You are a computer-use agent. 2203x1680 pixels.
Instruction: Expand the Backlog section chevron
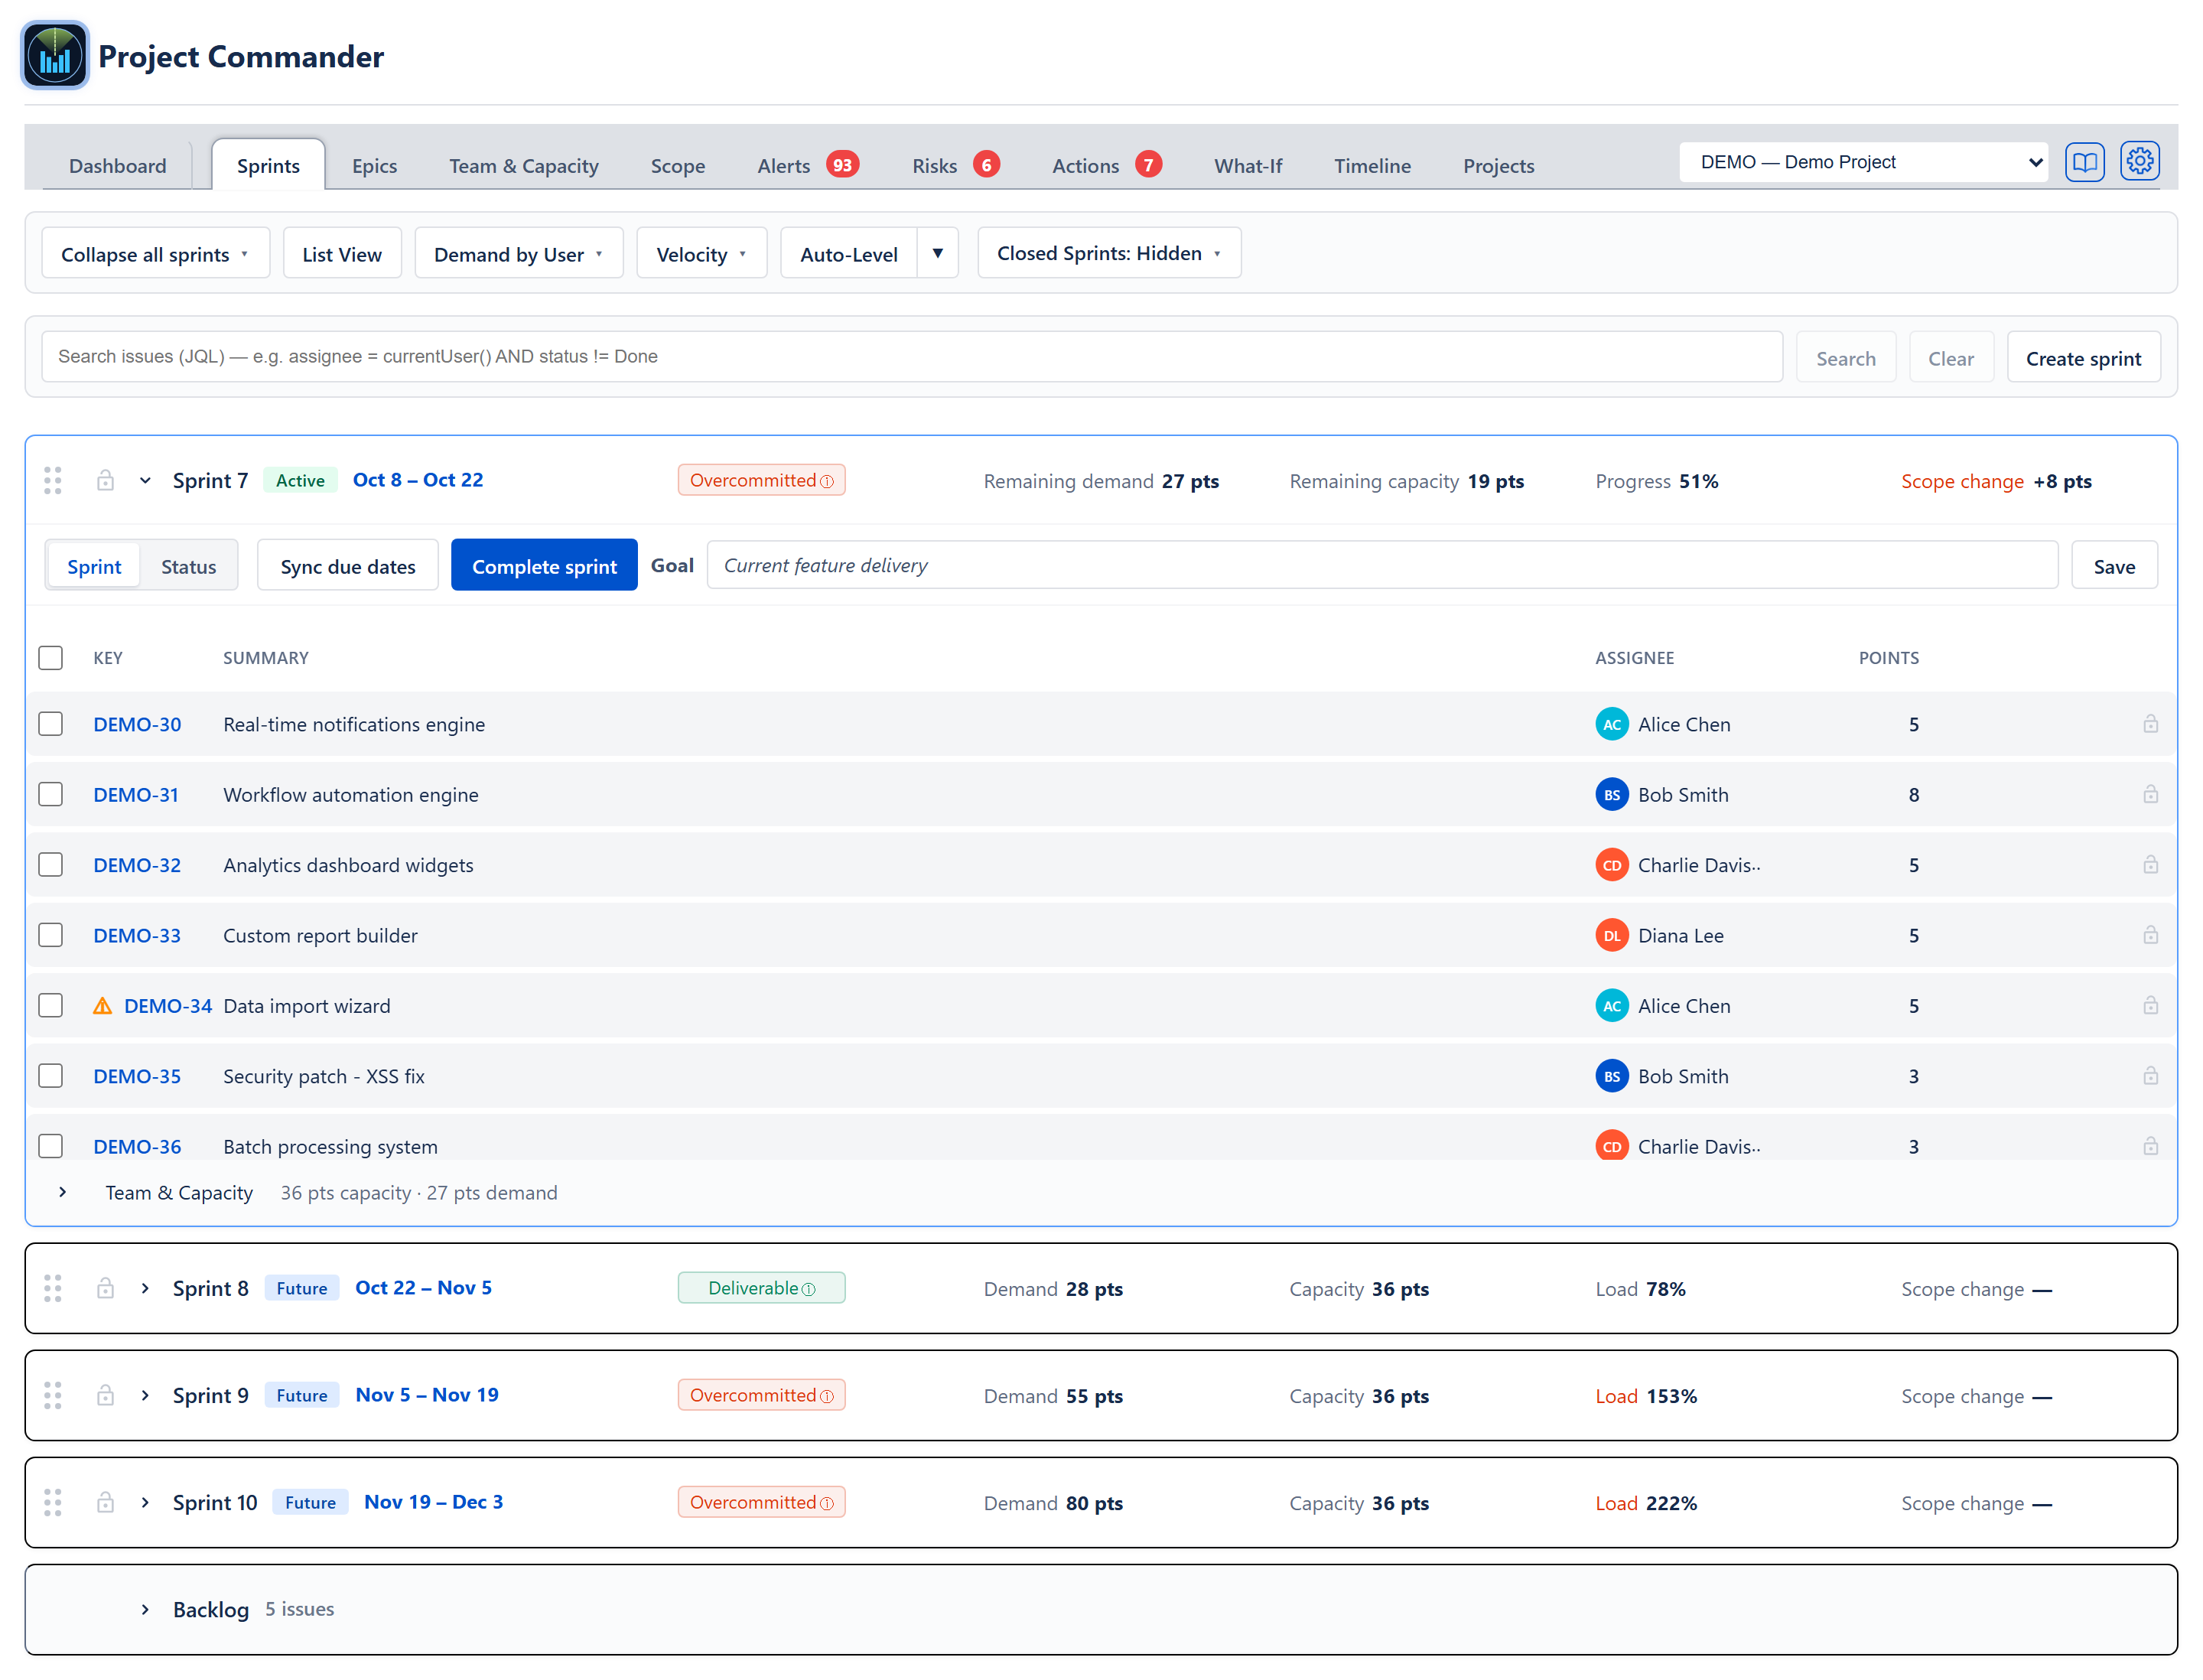pos(145,1610)
